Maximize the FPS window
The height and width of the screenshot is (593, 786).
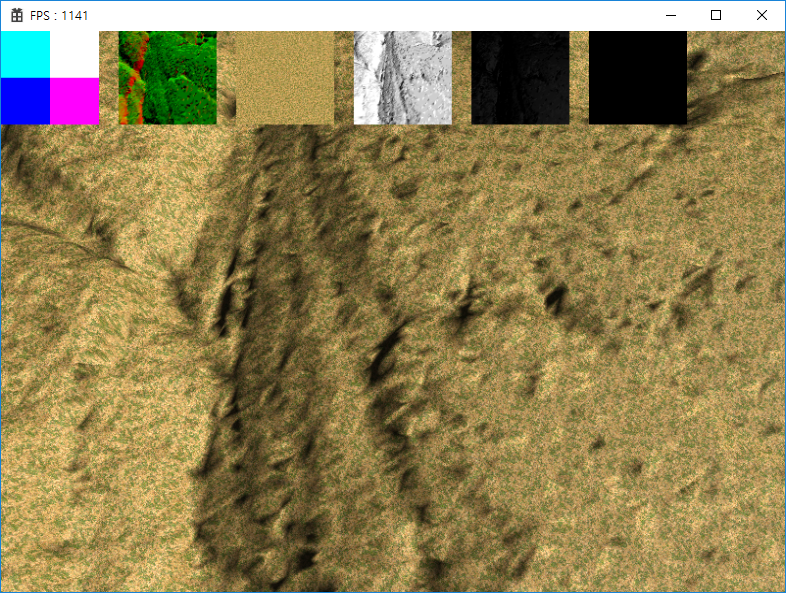pyautogui.click(x=716, y=16)
